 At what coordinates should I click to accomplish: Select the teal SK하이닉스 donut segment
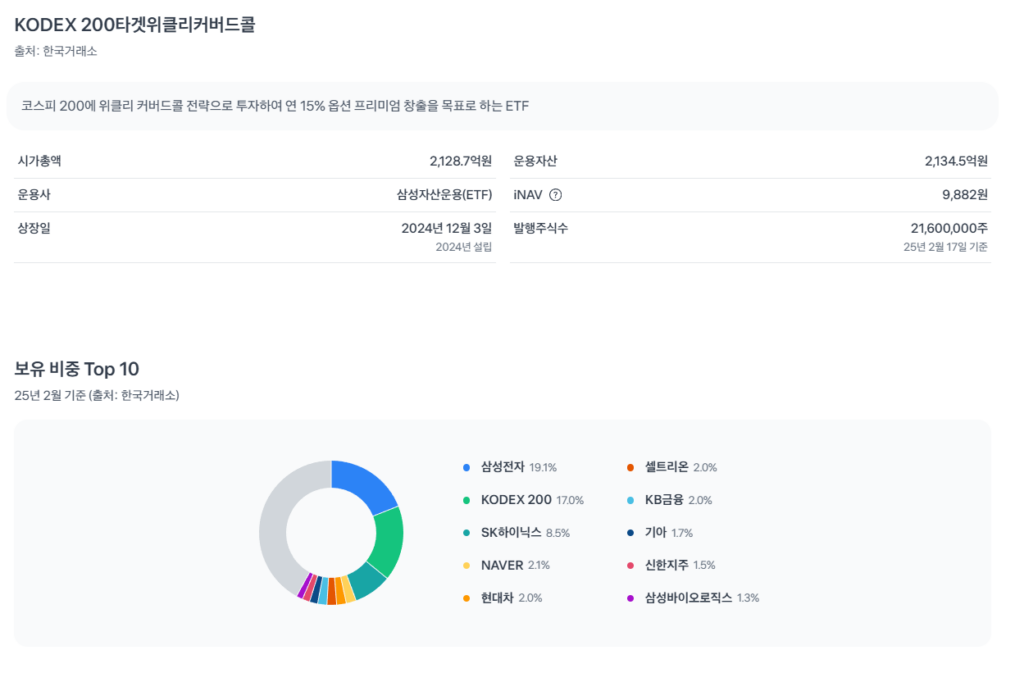click(x=367, y=580)
